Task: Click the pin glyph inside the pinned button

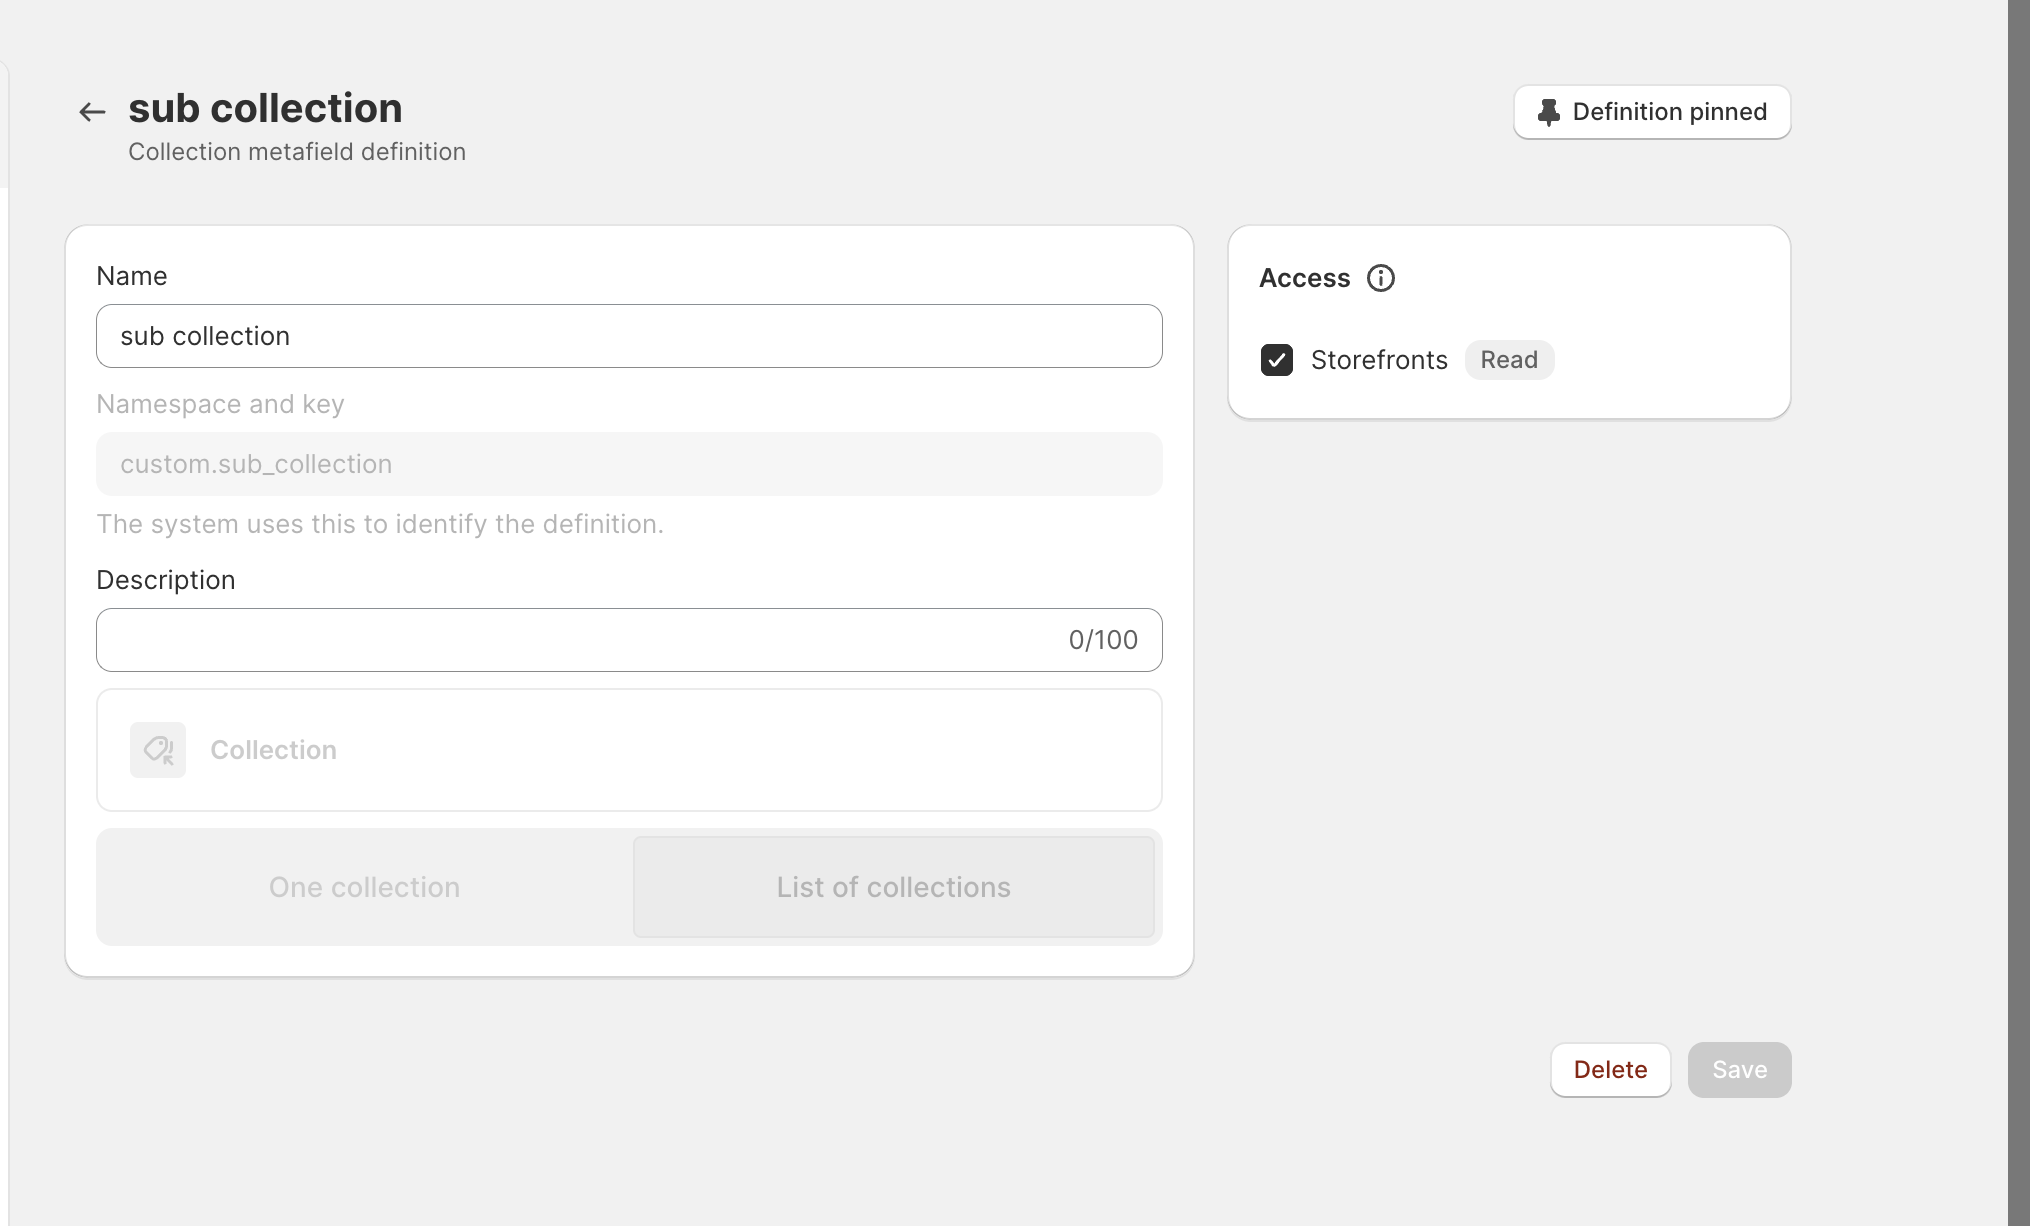Action: coord(1548,111)
